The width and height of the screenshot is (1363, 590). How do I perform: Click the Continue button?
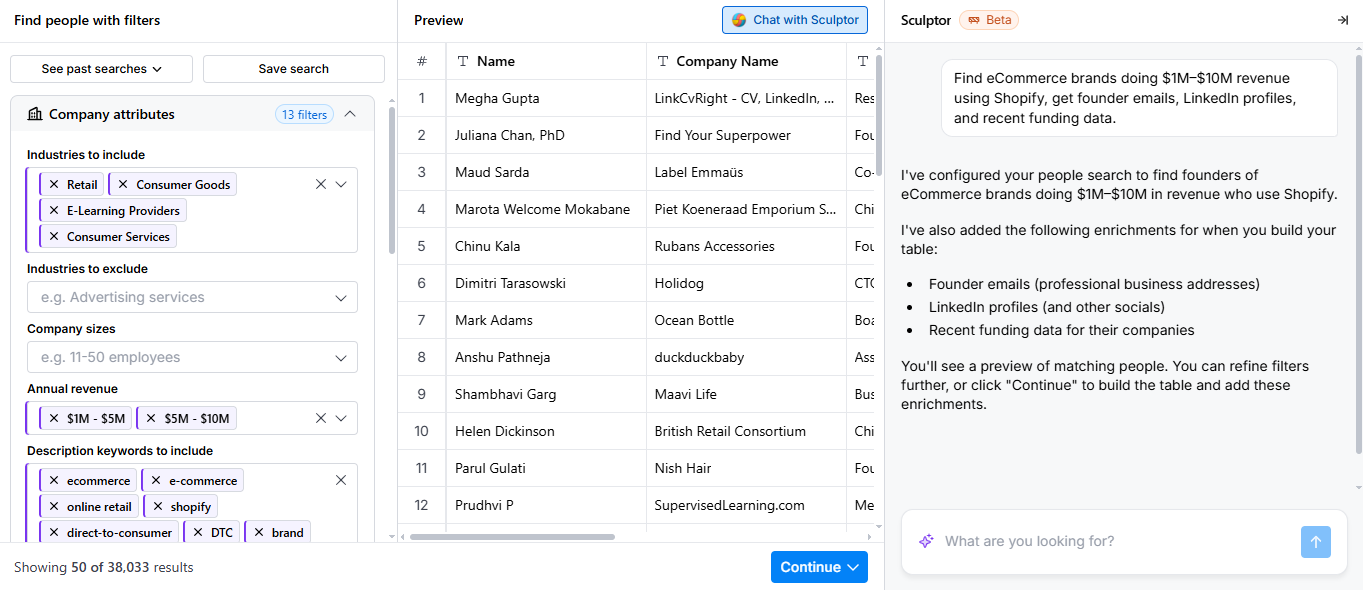point(819,567)
